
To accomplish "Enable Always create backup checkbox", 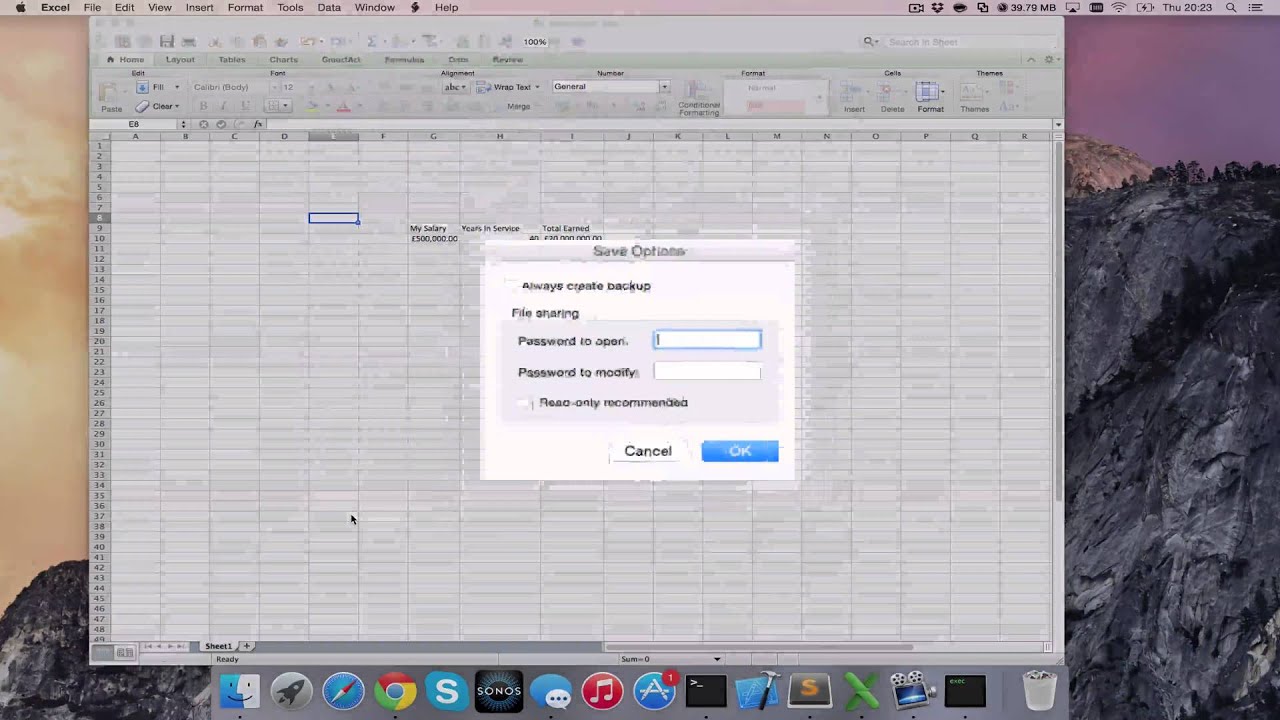I will coord(511,286).
